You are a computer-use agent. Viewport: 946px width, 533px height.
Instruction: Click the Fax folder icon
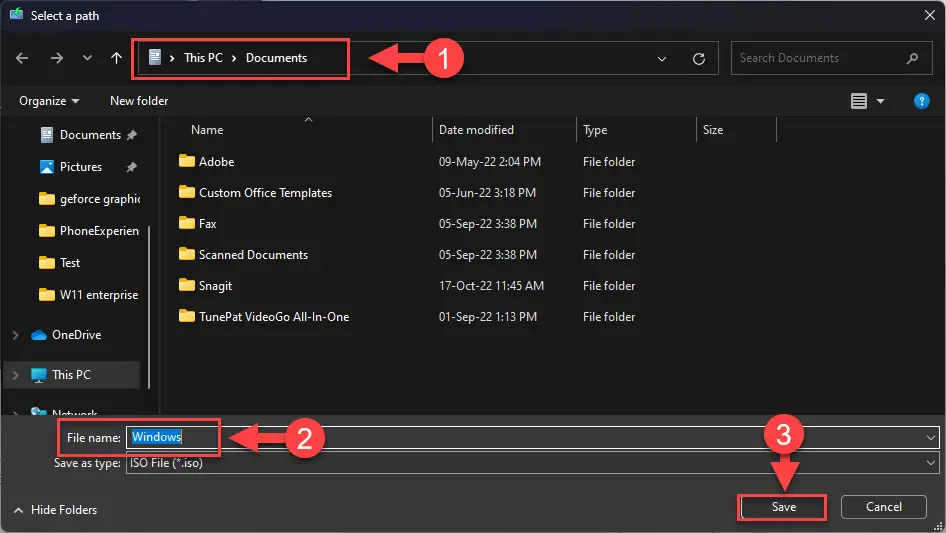[187, 223]
